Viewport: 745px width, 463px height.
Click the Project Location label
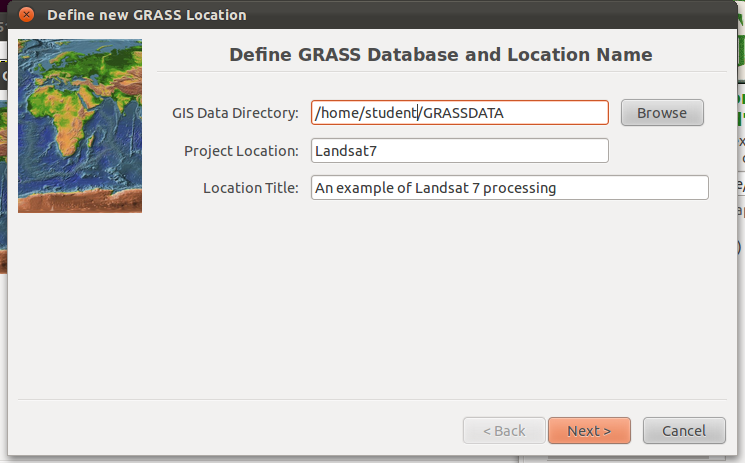(x=241, y=151)
